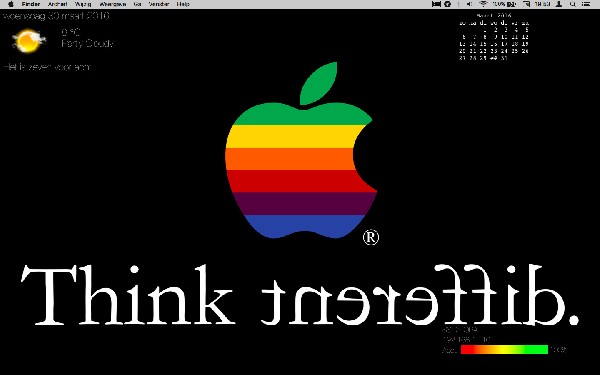This screenshot has height=375, width=600.
Task: Open the Apple menu
Action: click(x=11, y=4)
